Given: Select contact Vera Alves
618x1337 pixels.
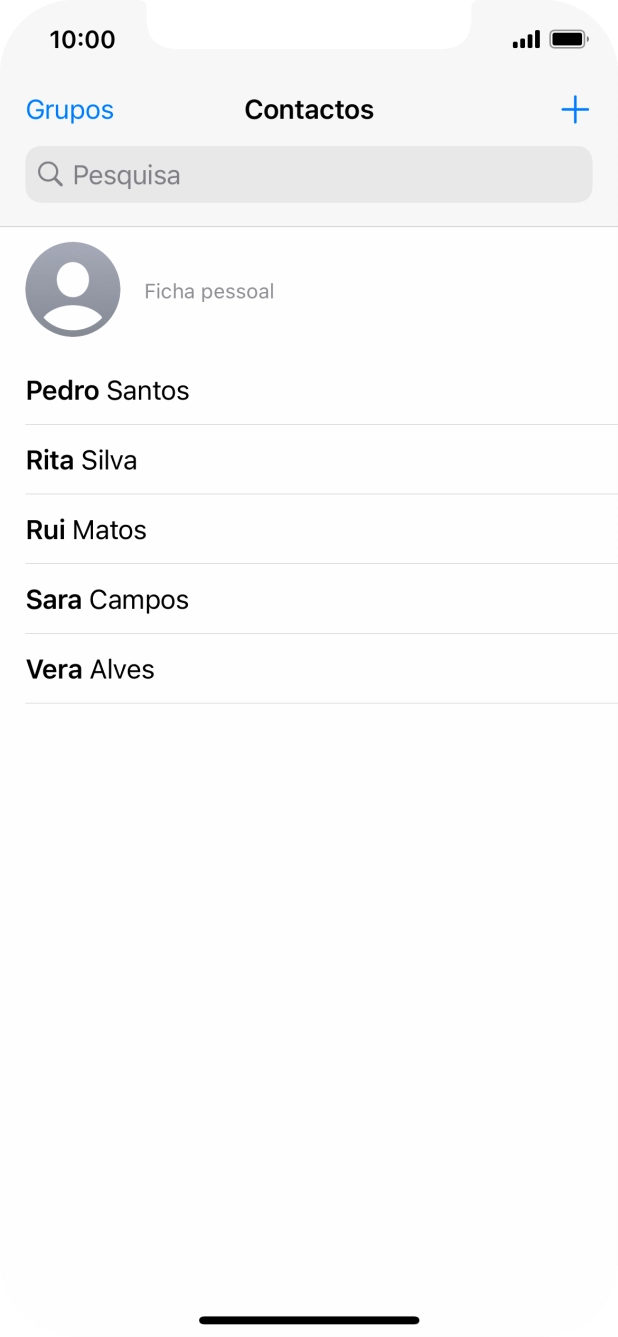Looking at the screenshot, I should pos(90,669).
